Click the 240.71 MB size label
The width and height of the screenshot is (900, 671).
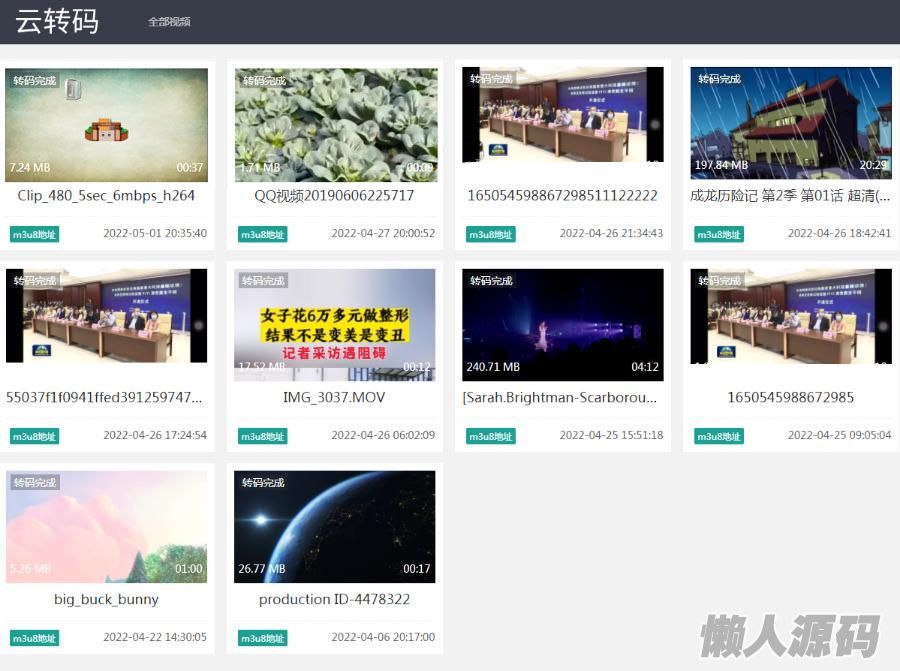point(493,367)
